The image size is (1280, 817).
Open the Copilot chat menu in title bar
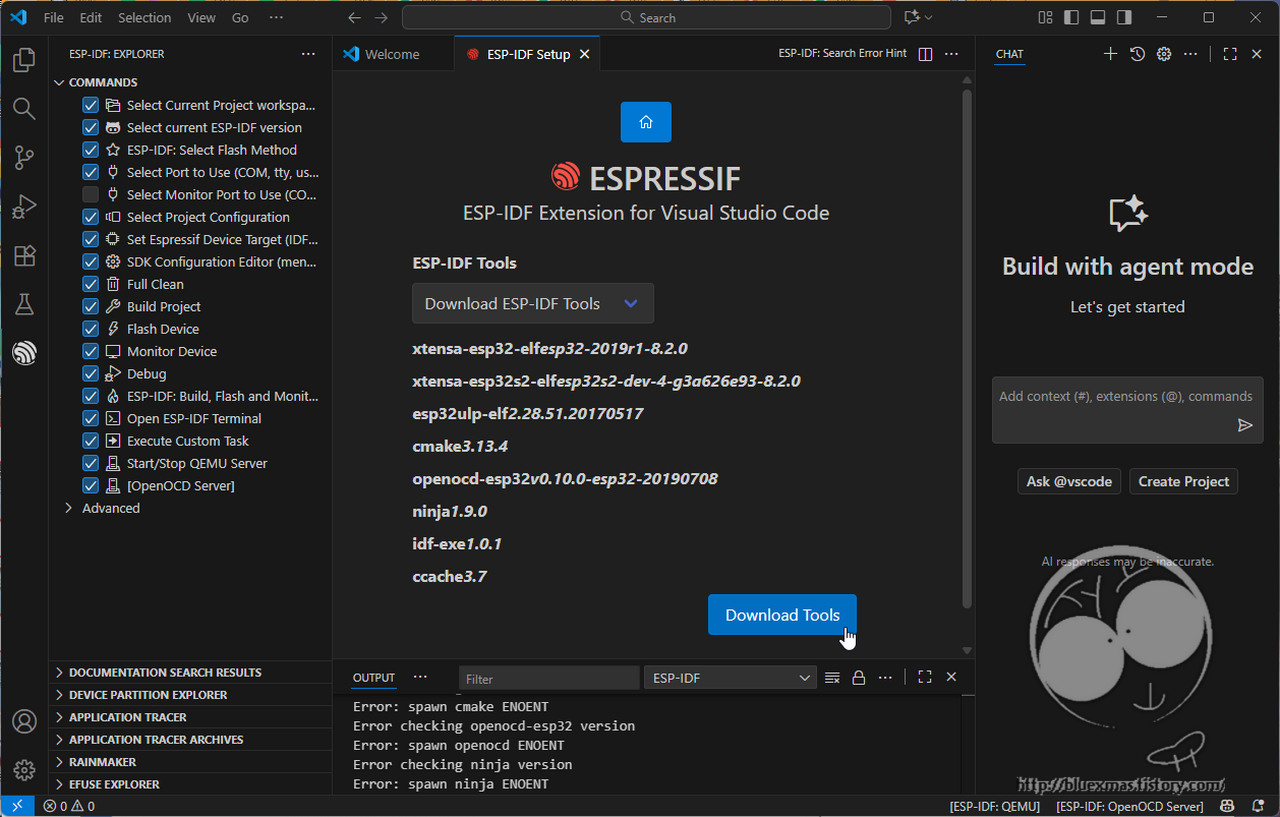pyautogui.click(x=918, y=17)
